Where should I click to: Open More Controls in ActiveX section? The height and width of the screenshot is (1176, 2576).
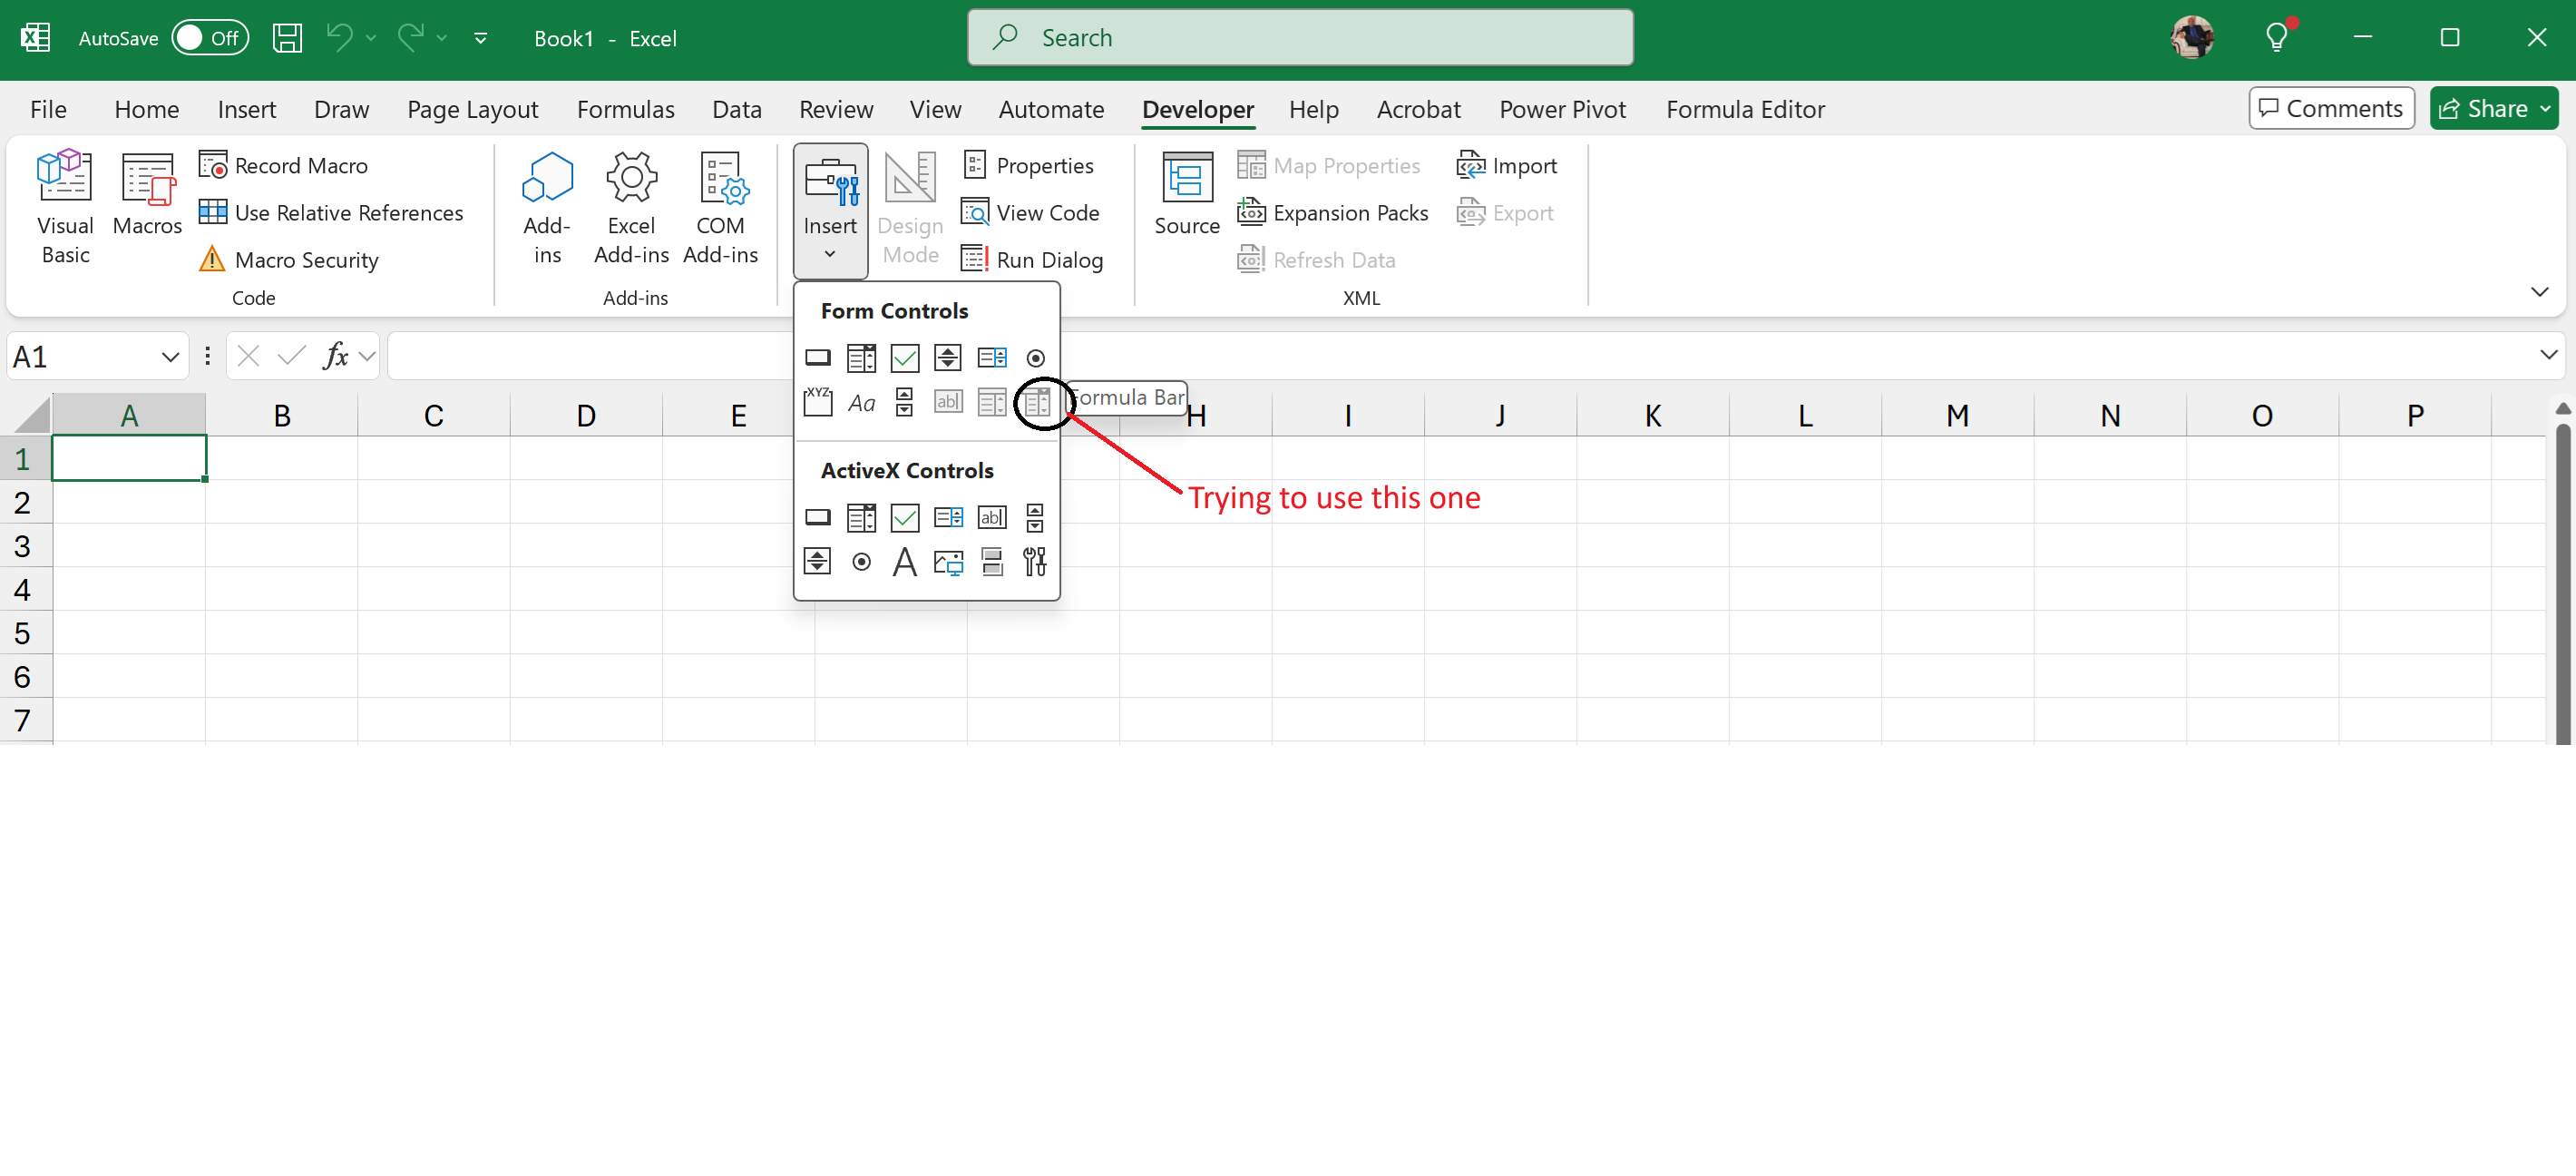point(1036,561)
